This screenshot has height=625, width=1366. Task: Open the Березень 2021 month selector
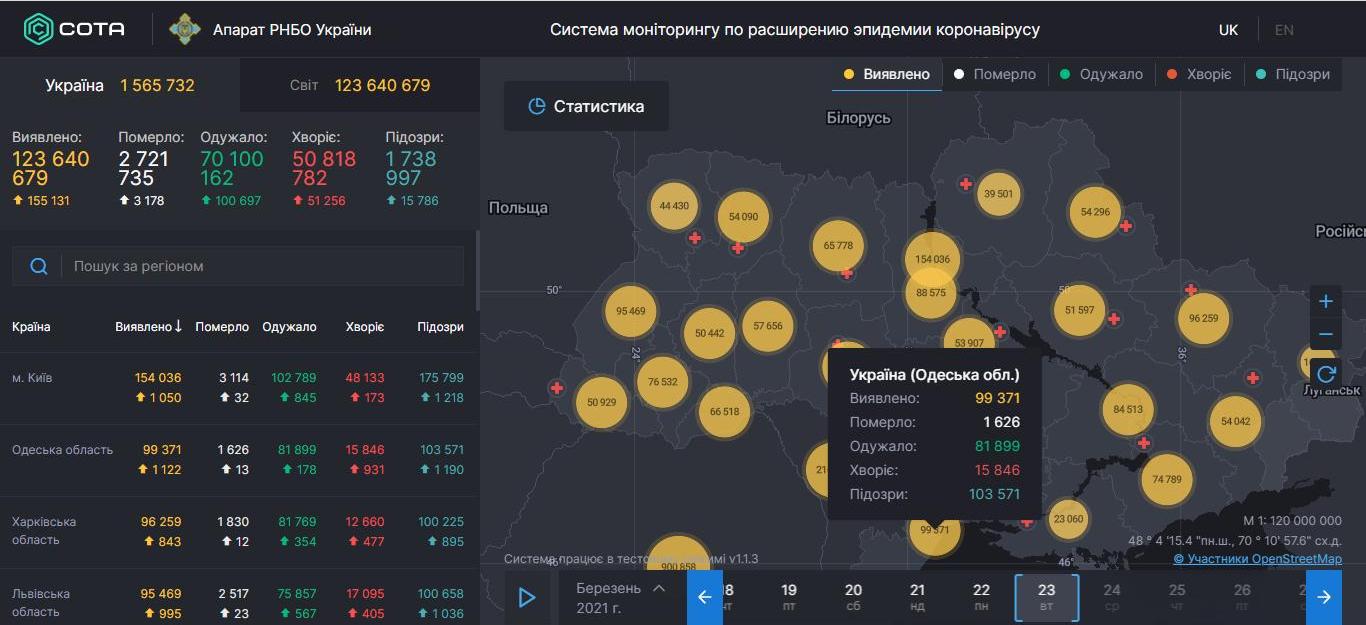tap(621, 597)
